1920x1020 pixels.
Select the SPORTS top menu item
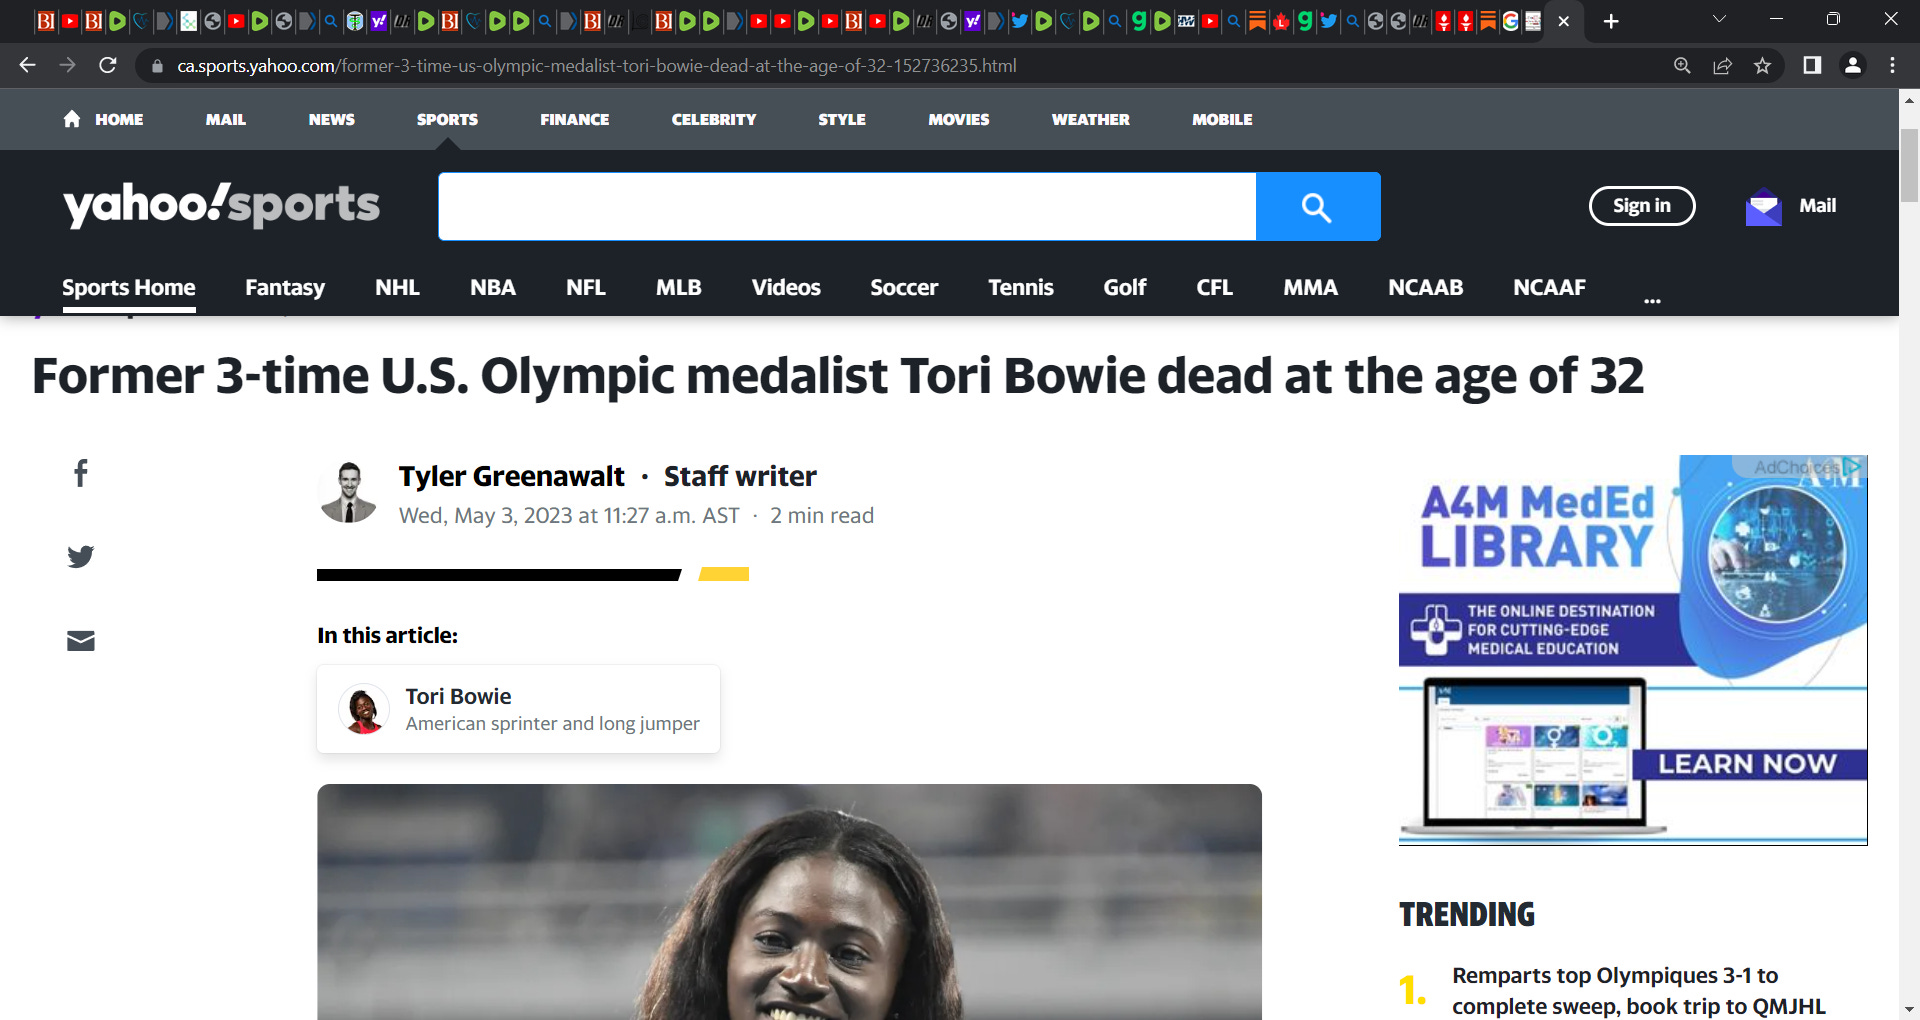(x=447, y=119)
